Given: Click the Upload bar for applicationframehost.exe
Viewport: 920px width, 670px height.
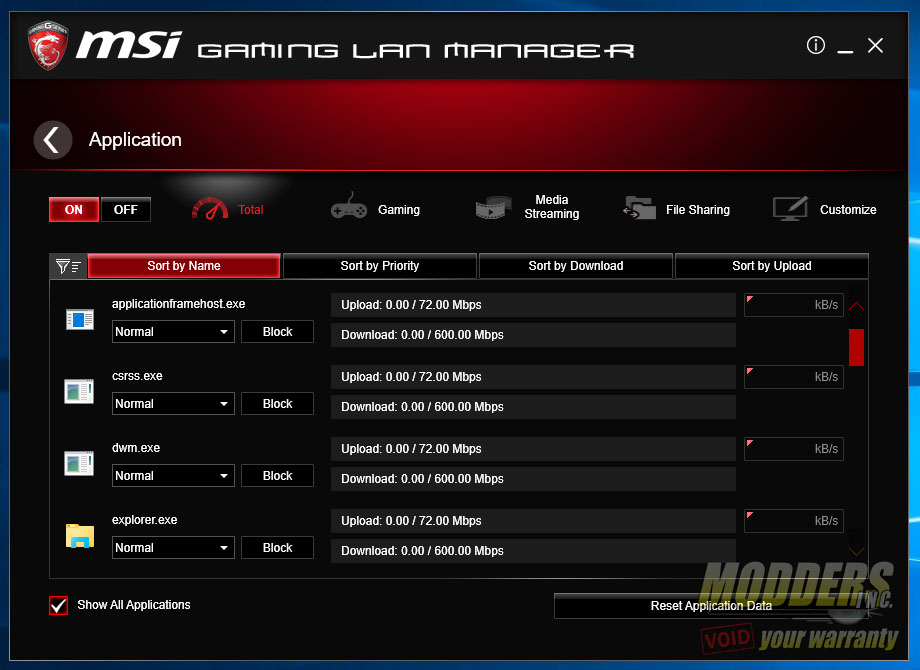Looking at the screenshot, I should coord(533,305).
